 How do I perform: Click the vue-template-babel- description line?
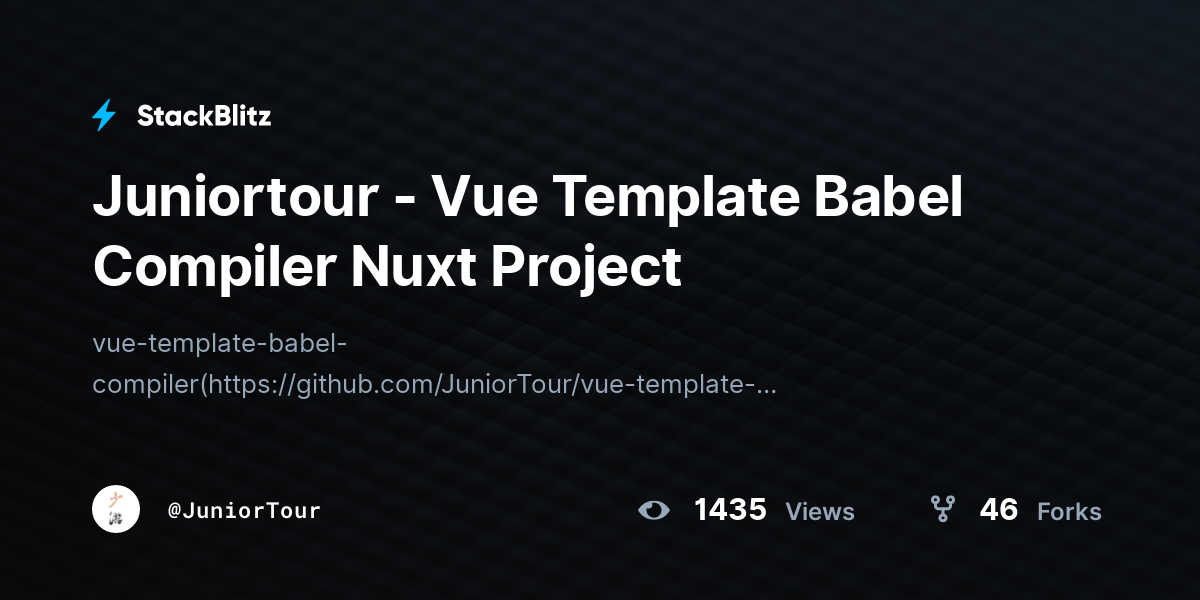[x=220, y=345]
